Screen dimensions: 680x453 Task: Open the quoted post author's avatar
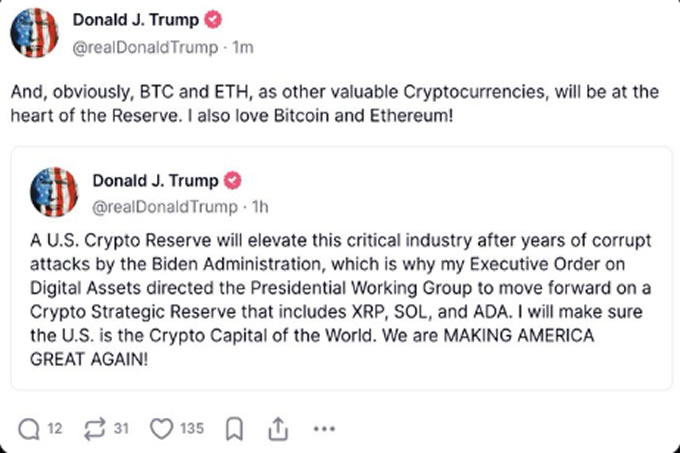[x=55, y=192]
